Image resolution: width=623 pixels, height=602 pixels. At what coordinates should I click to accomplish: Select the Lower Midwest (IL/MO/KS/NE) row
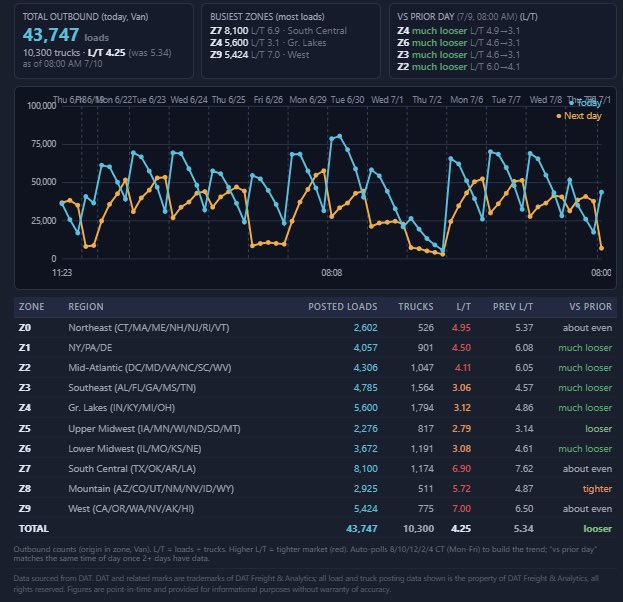[x=315, y=449]
